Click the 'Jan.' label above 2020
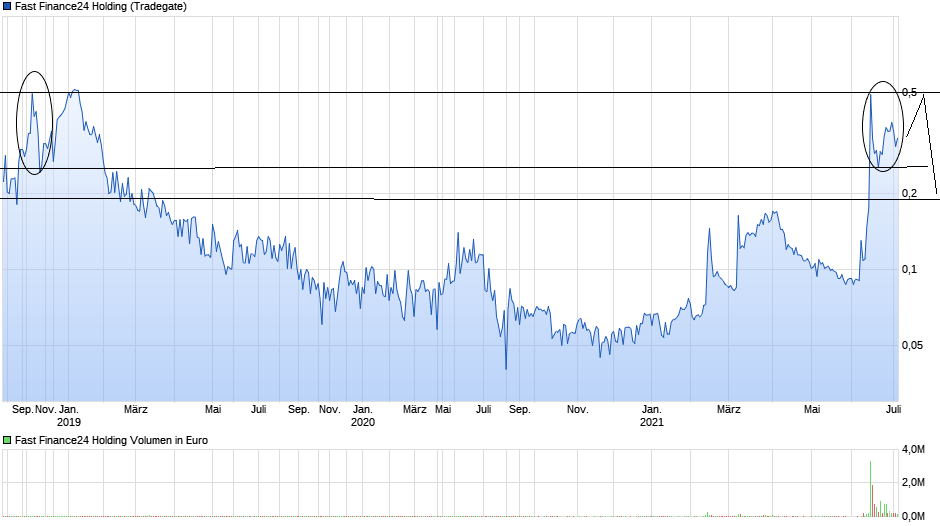 363,410
